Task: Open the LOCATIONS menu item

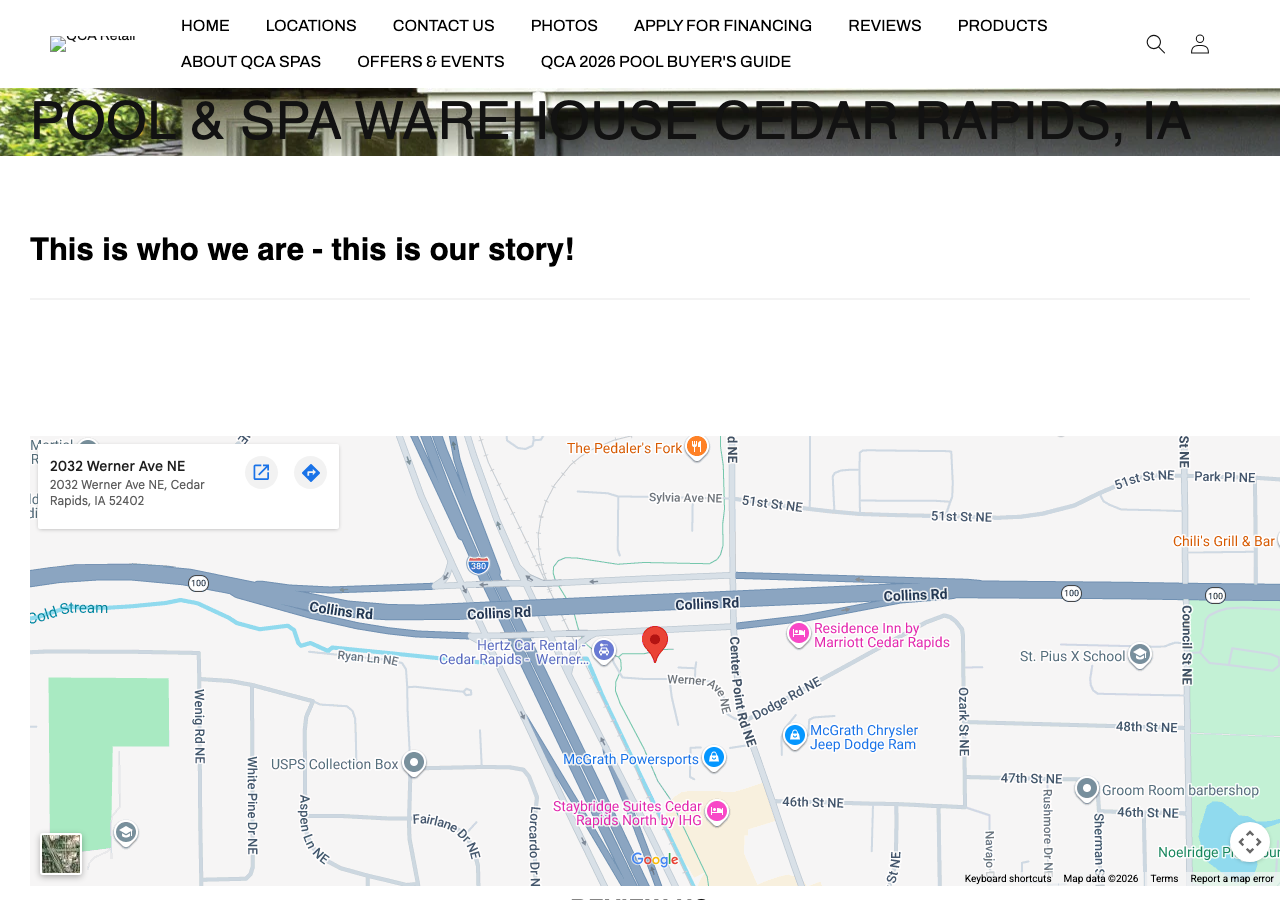Action: click(311, 26)
